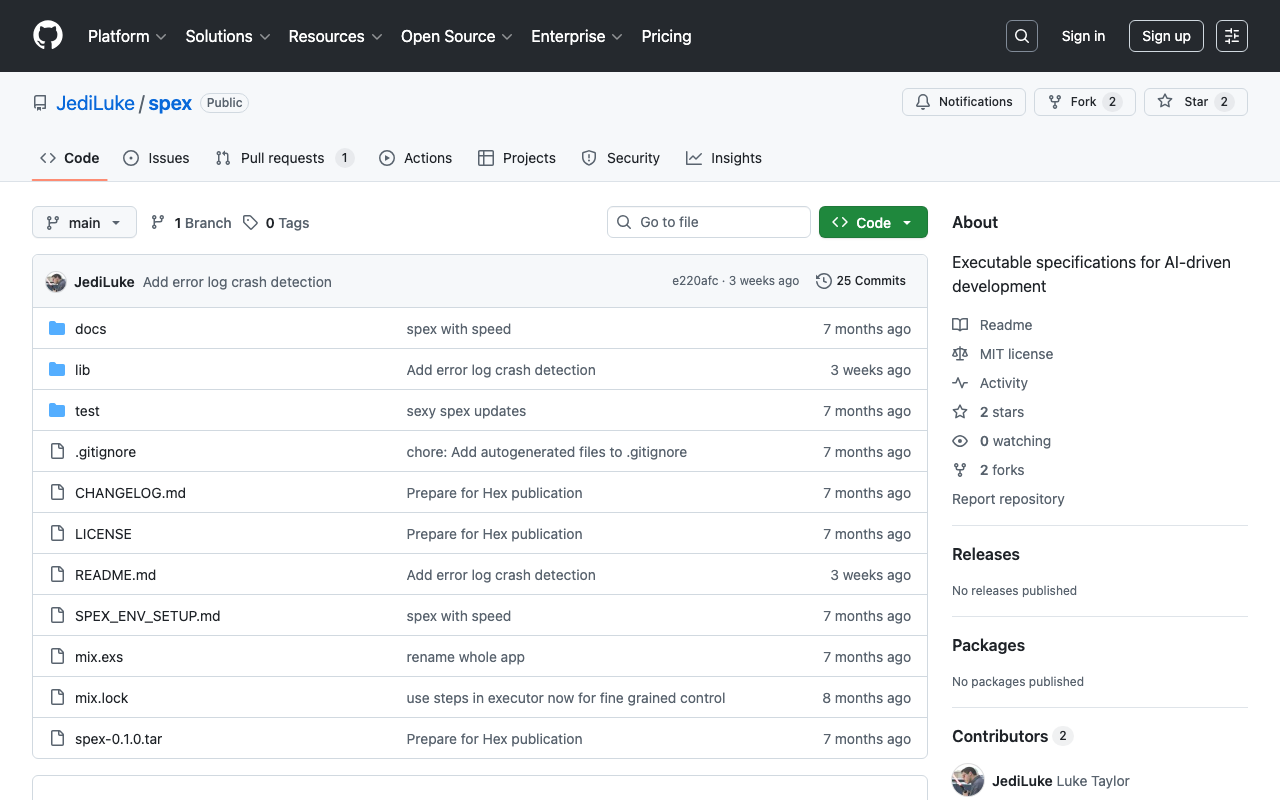Click the branch icon next to 1 Branch

click(x=158, y=222)
